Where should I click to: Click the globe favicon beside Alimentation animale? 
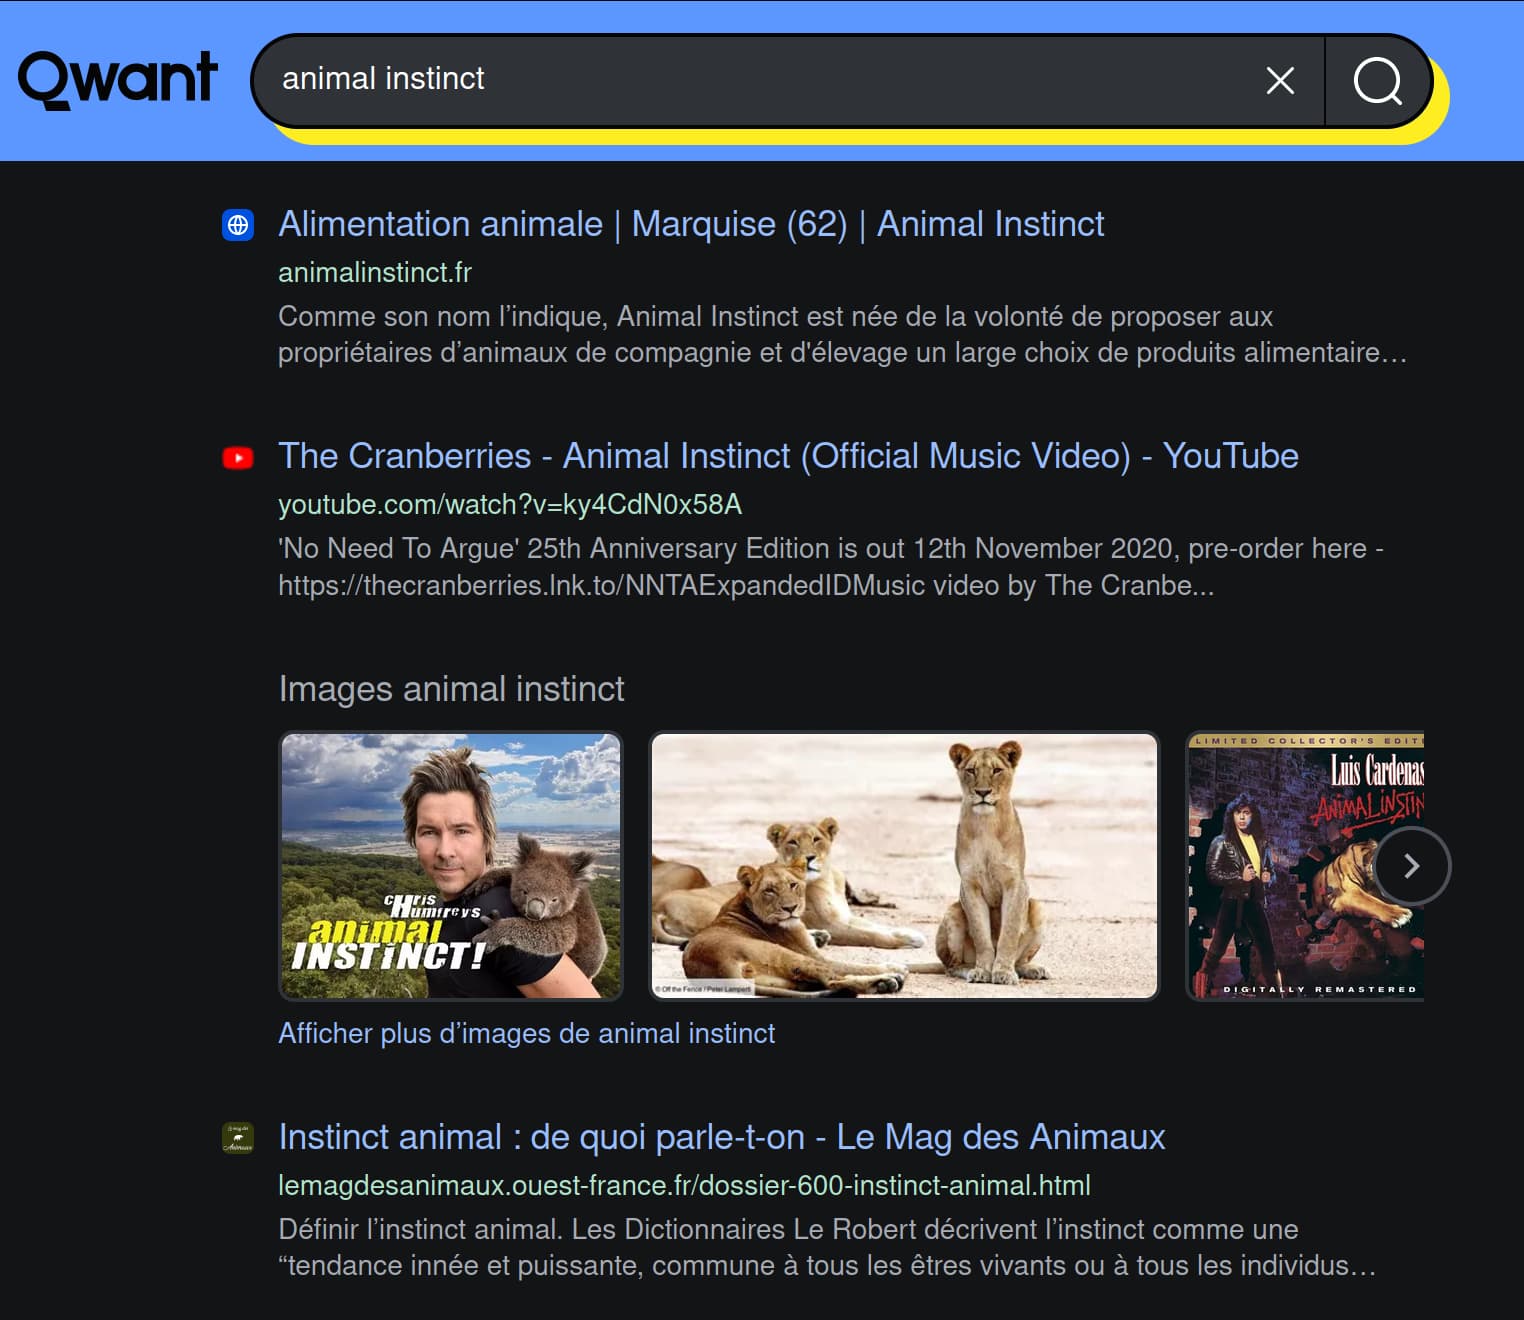coord(238,225)
